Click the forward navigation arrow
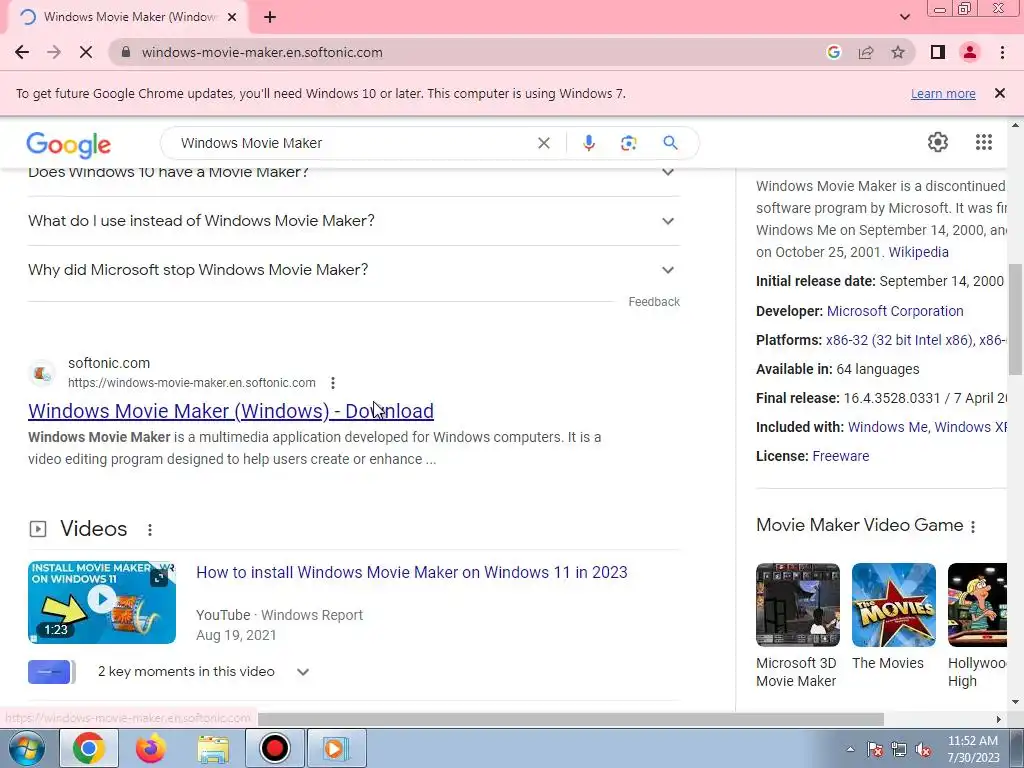The height and width of the screenshot is (768, 1024). tap(54, 52)
